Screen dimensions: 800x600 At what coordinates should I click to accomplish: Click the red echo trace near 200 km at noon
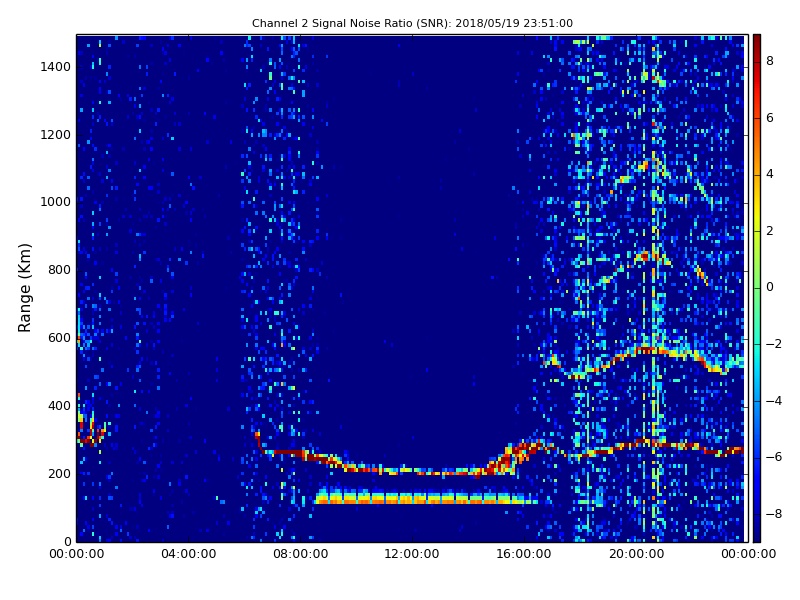pyautogui.click(x=412, y=470)
